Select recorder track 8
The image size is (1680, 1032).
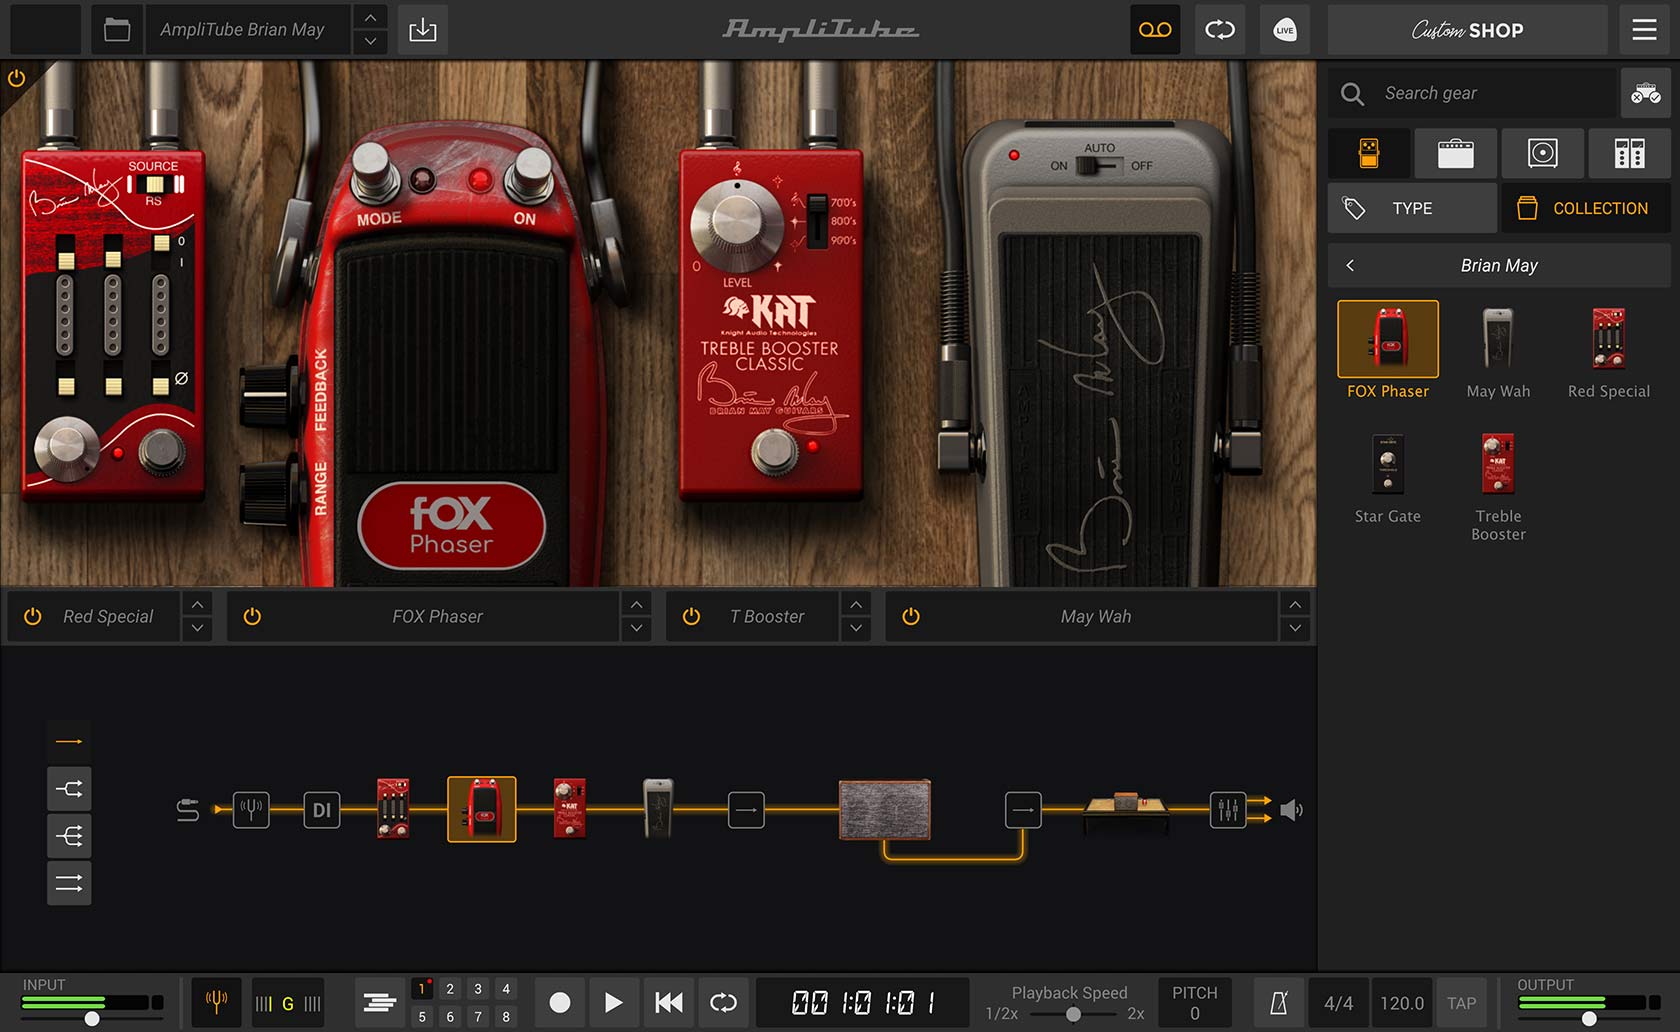click(x=506, y=1016)
